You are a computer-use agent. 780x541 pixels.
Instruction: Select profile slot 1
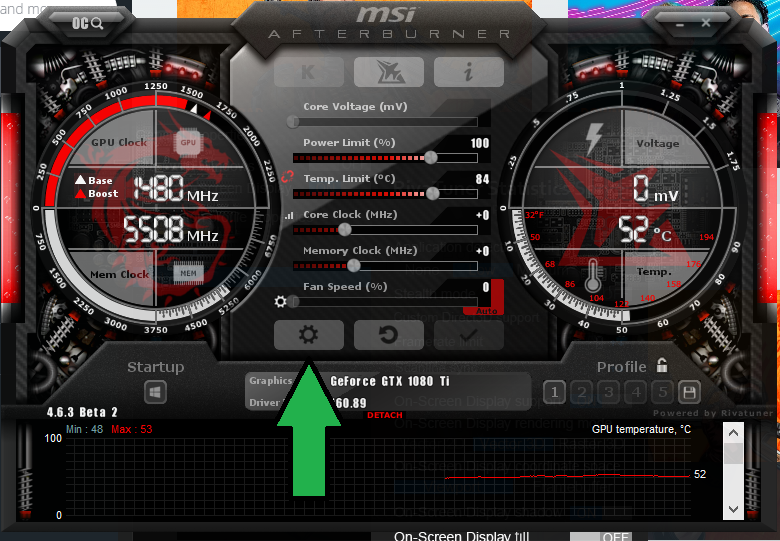(x=554, y=393)
